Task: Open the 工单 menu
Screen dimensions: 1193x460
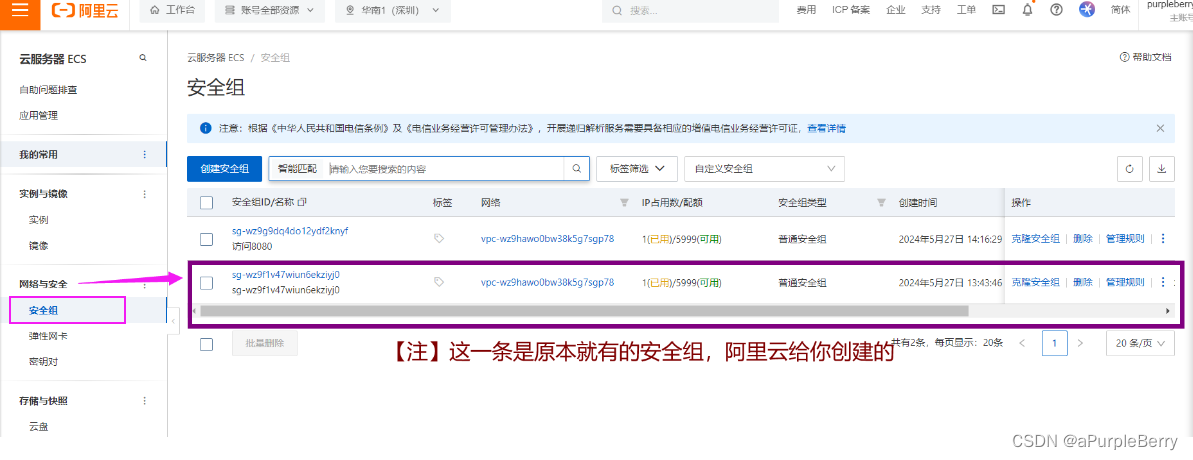Action: tap(966, 10)
